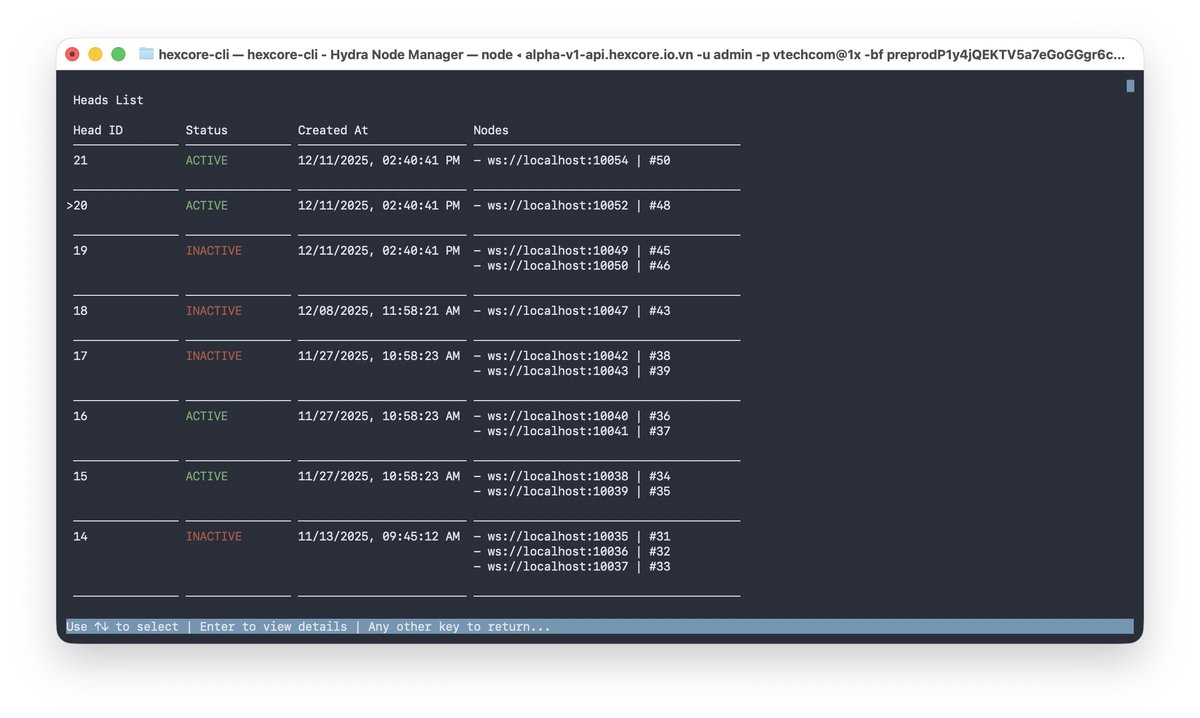This screenshot has height=718, width=1200.
Task: Click created date of head 18
Action: [x=379, y=311]
